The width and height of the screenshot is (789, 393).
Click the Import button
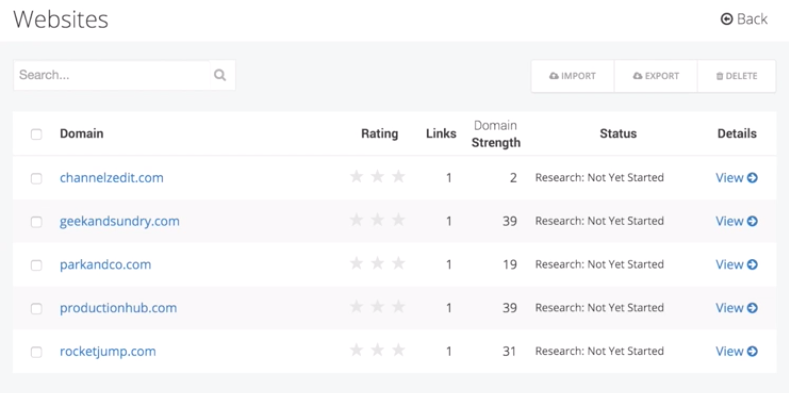(x=573, y=76)
